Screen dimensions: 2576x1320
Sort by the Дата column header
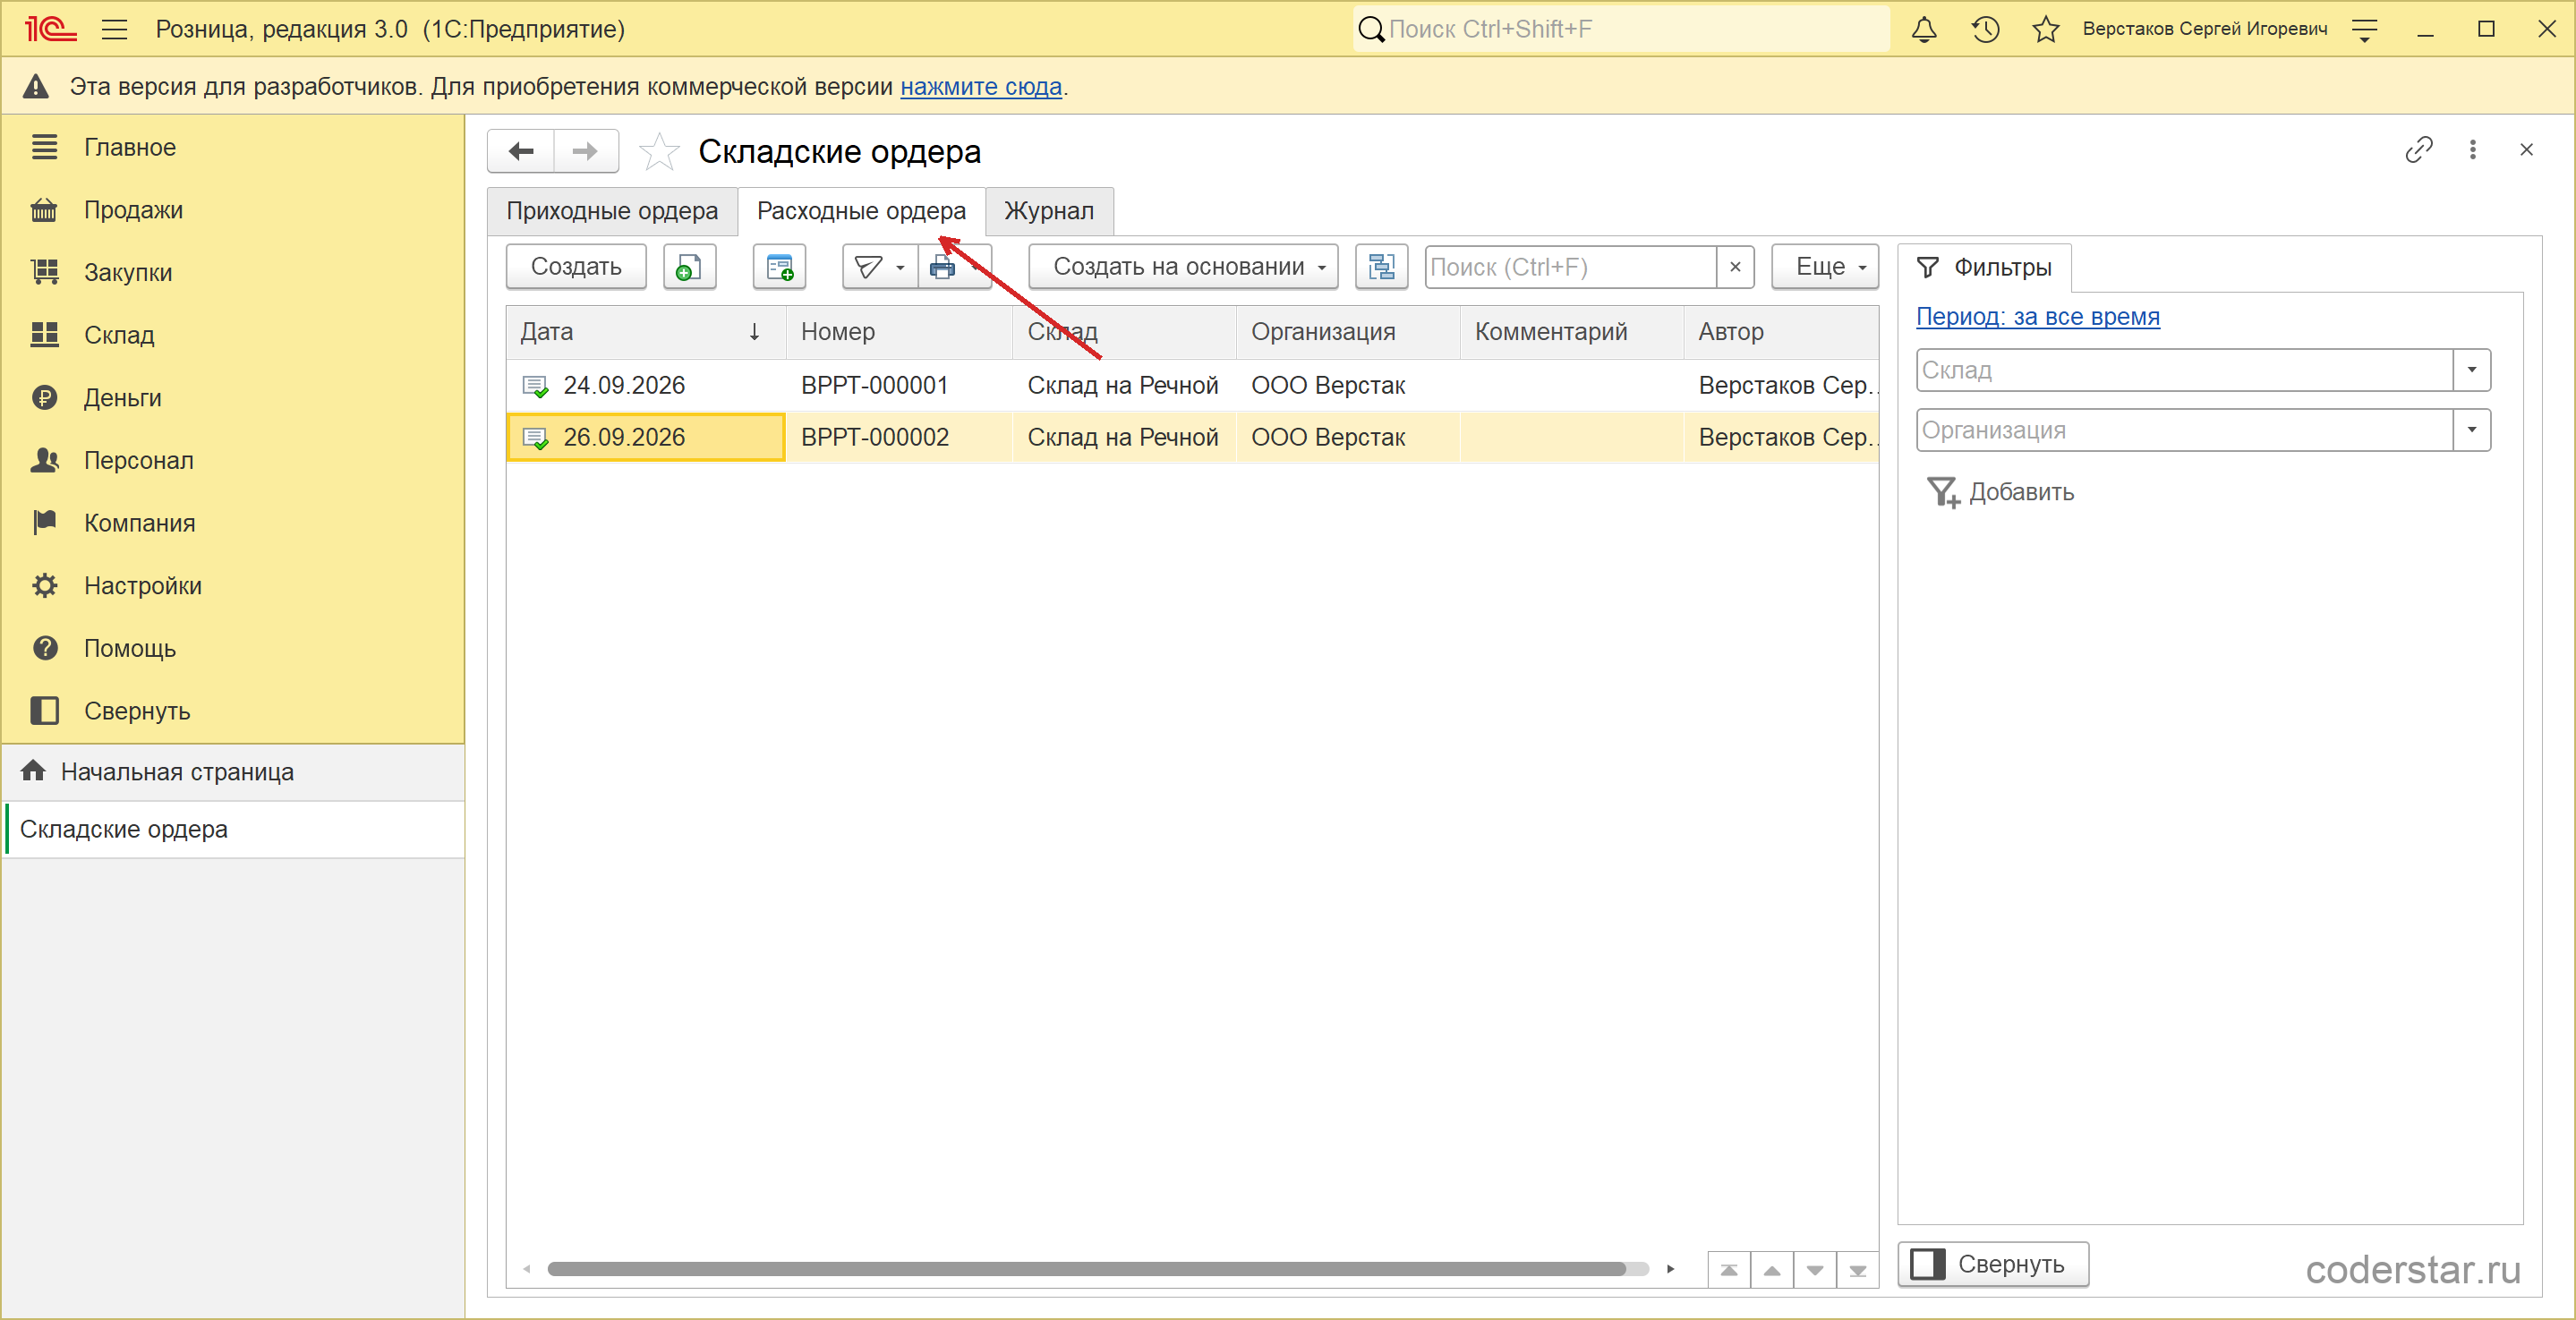pyautogui.click(x=646, y=332)
